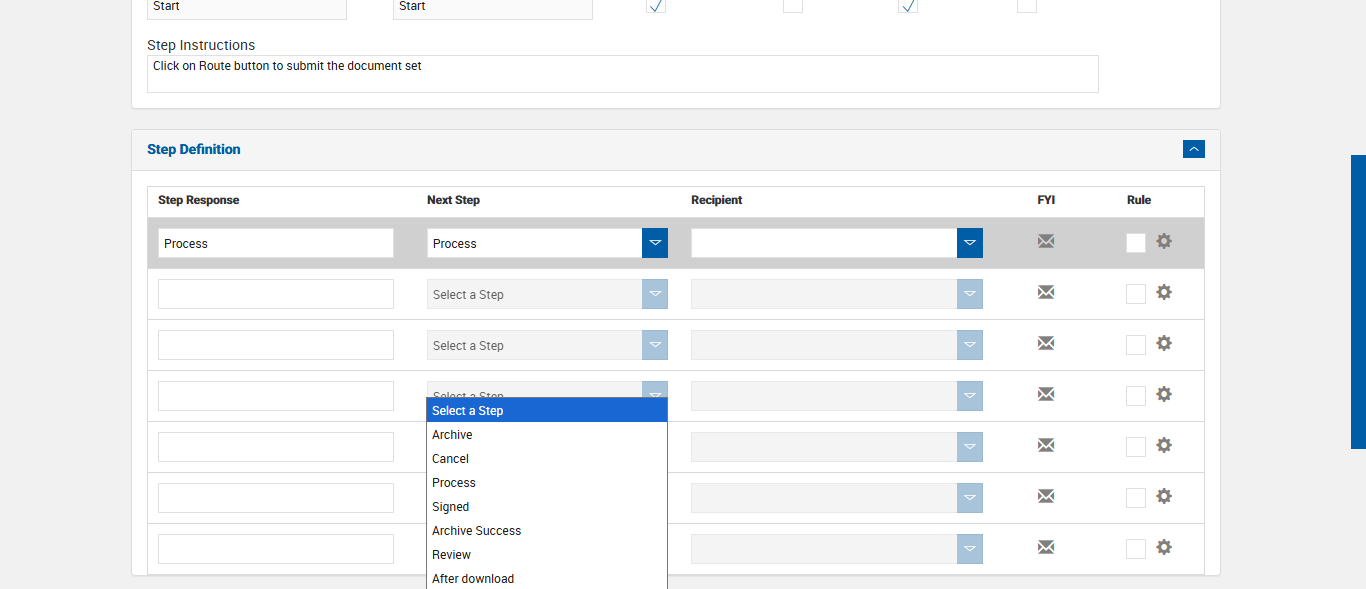Screen dimensions: 1366x589
Task: Enable the Rule checkbox in the Process row
Action: [x=1136, y=243]
